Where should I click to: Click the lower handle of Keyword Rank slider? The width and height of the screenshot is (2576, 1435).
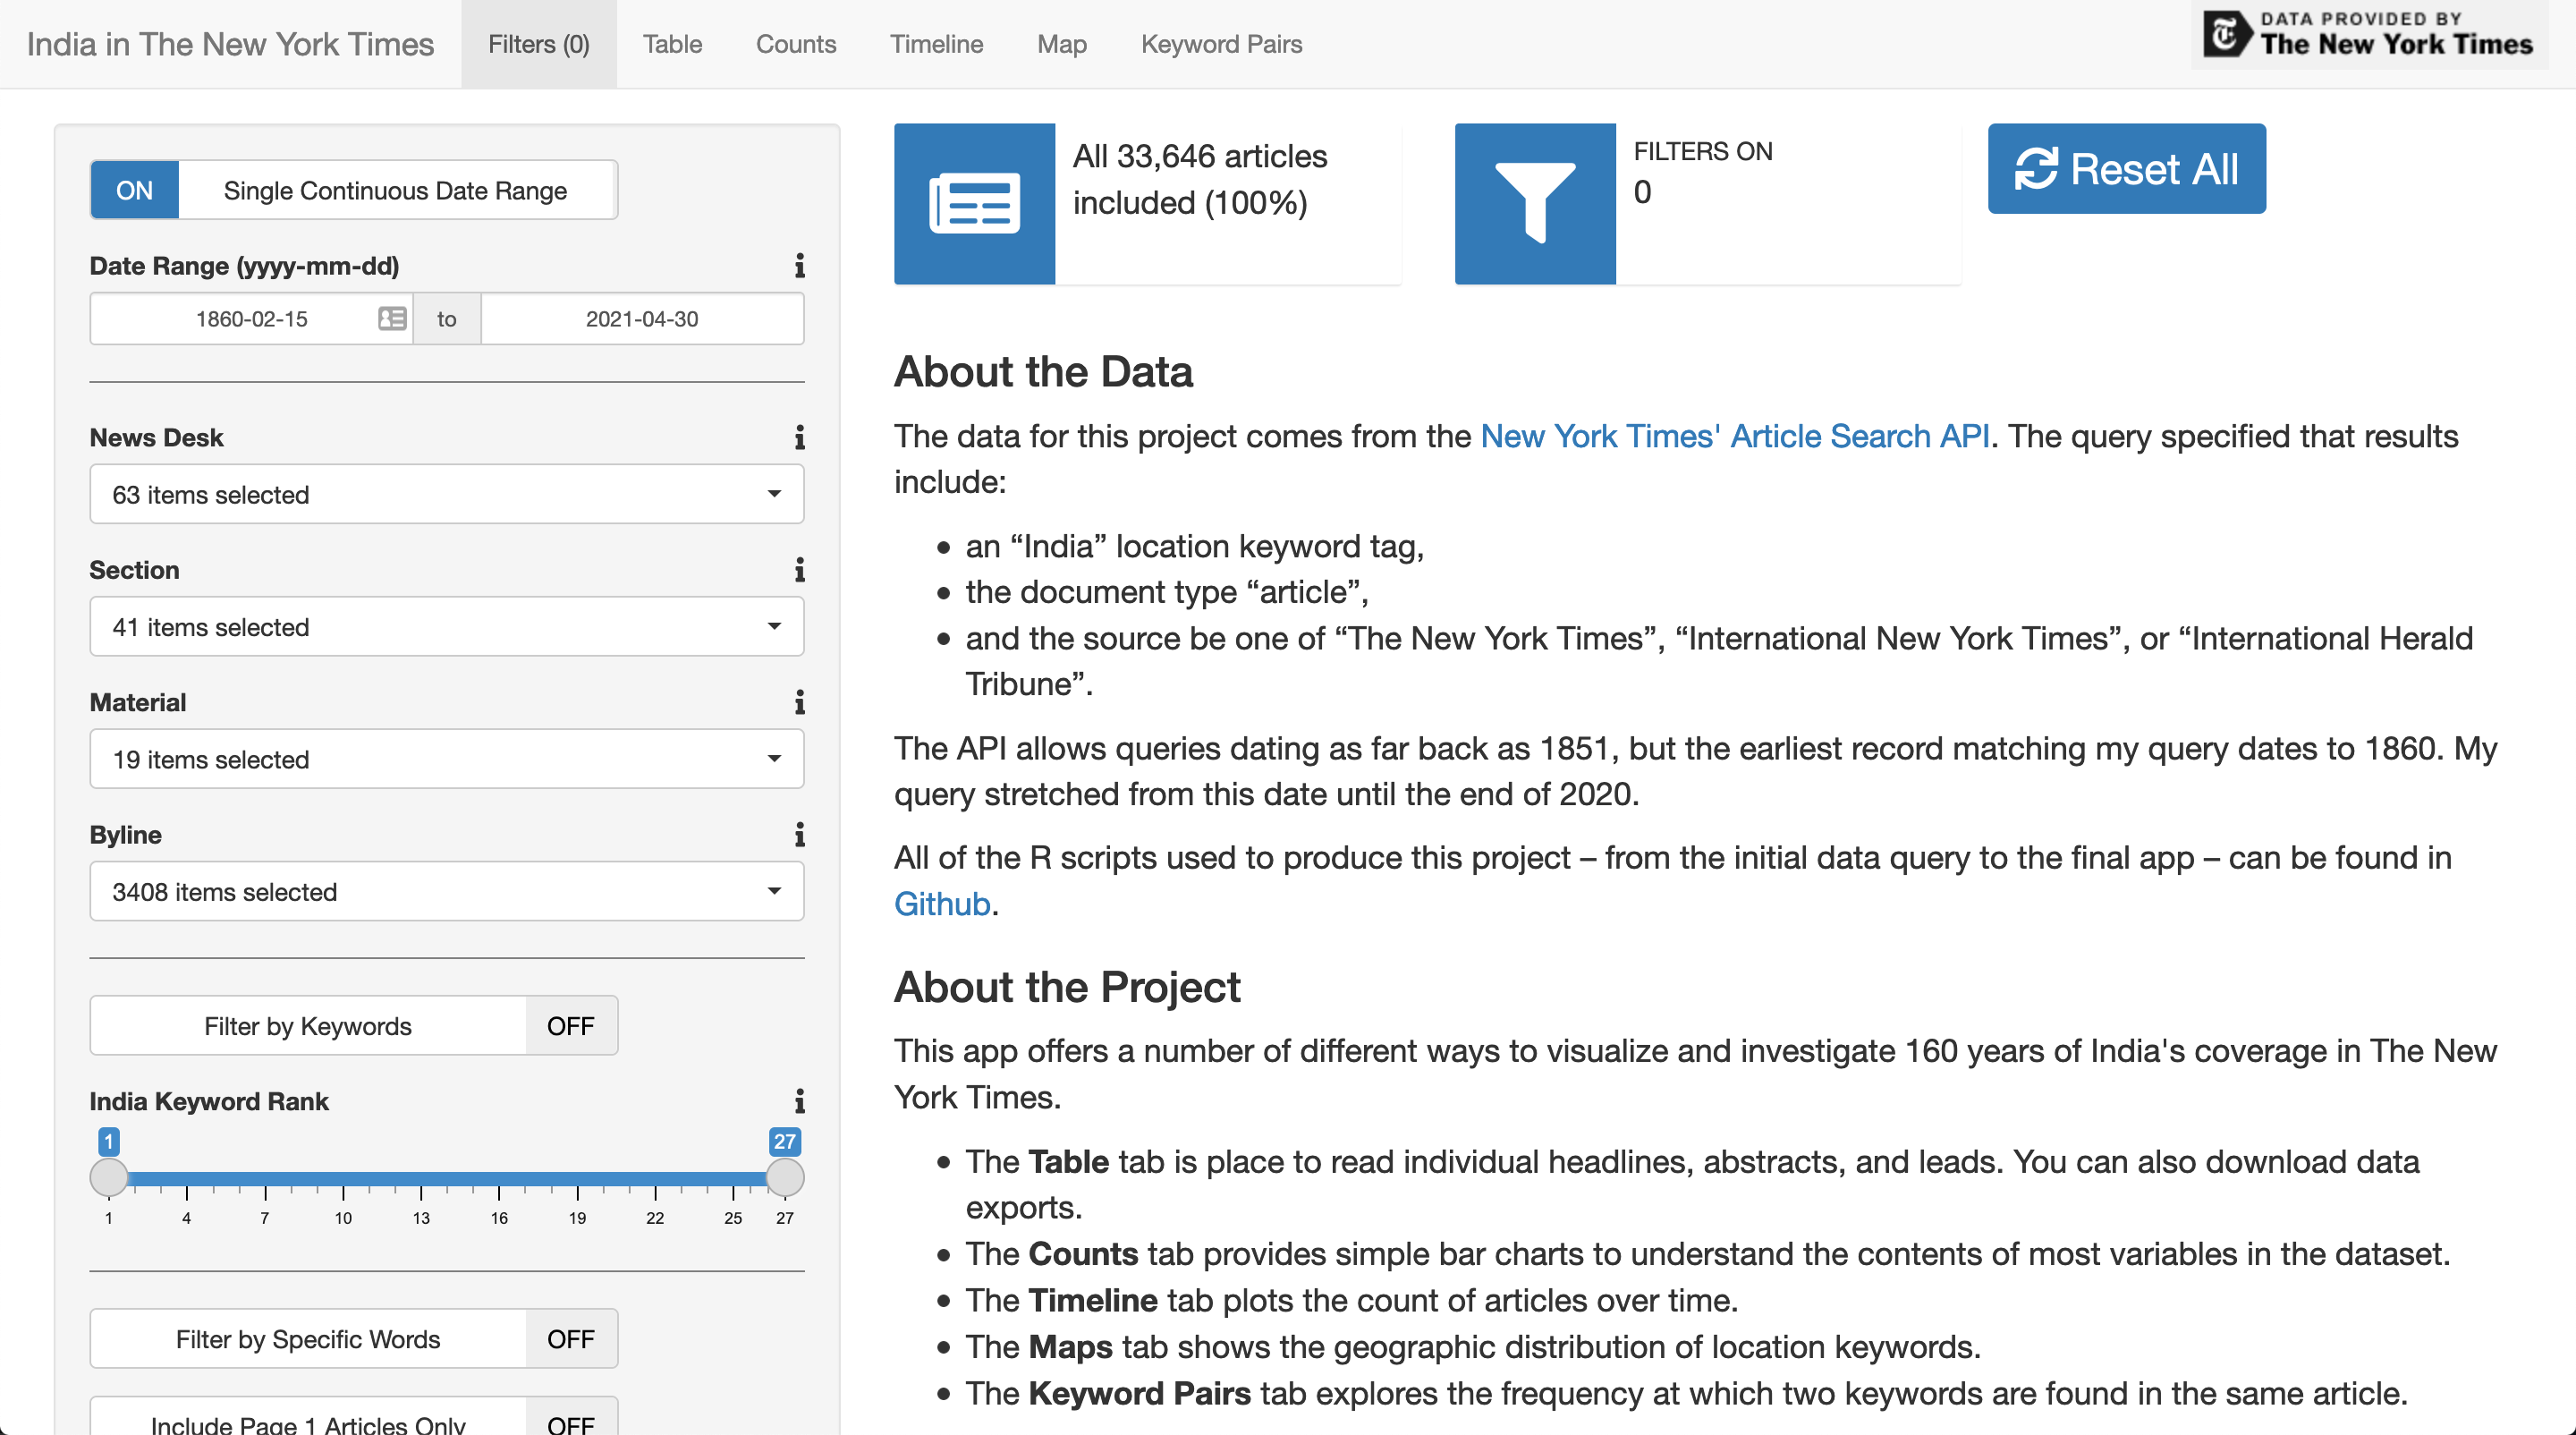coord(109,1178)
